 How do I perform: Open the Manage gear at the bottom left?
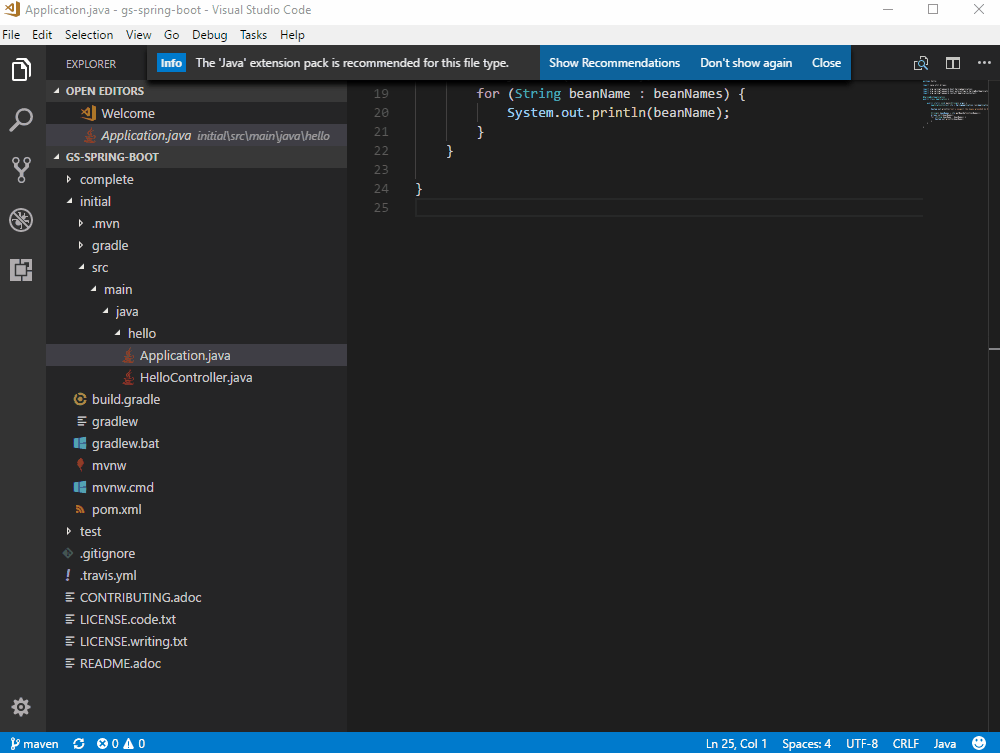(x=21, y=706)
